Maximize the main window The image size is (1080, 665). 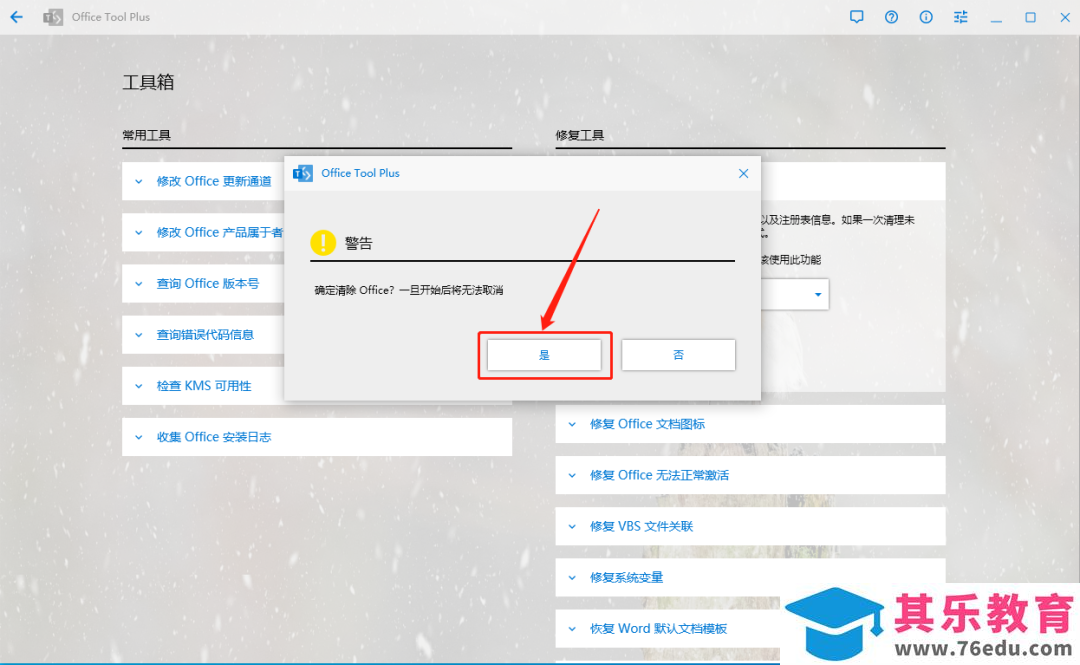coord(1030,17)
